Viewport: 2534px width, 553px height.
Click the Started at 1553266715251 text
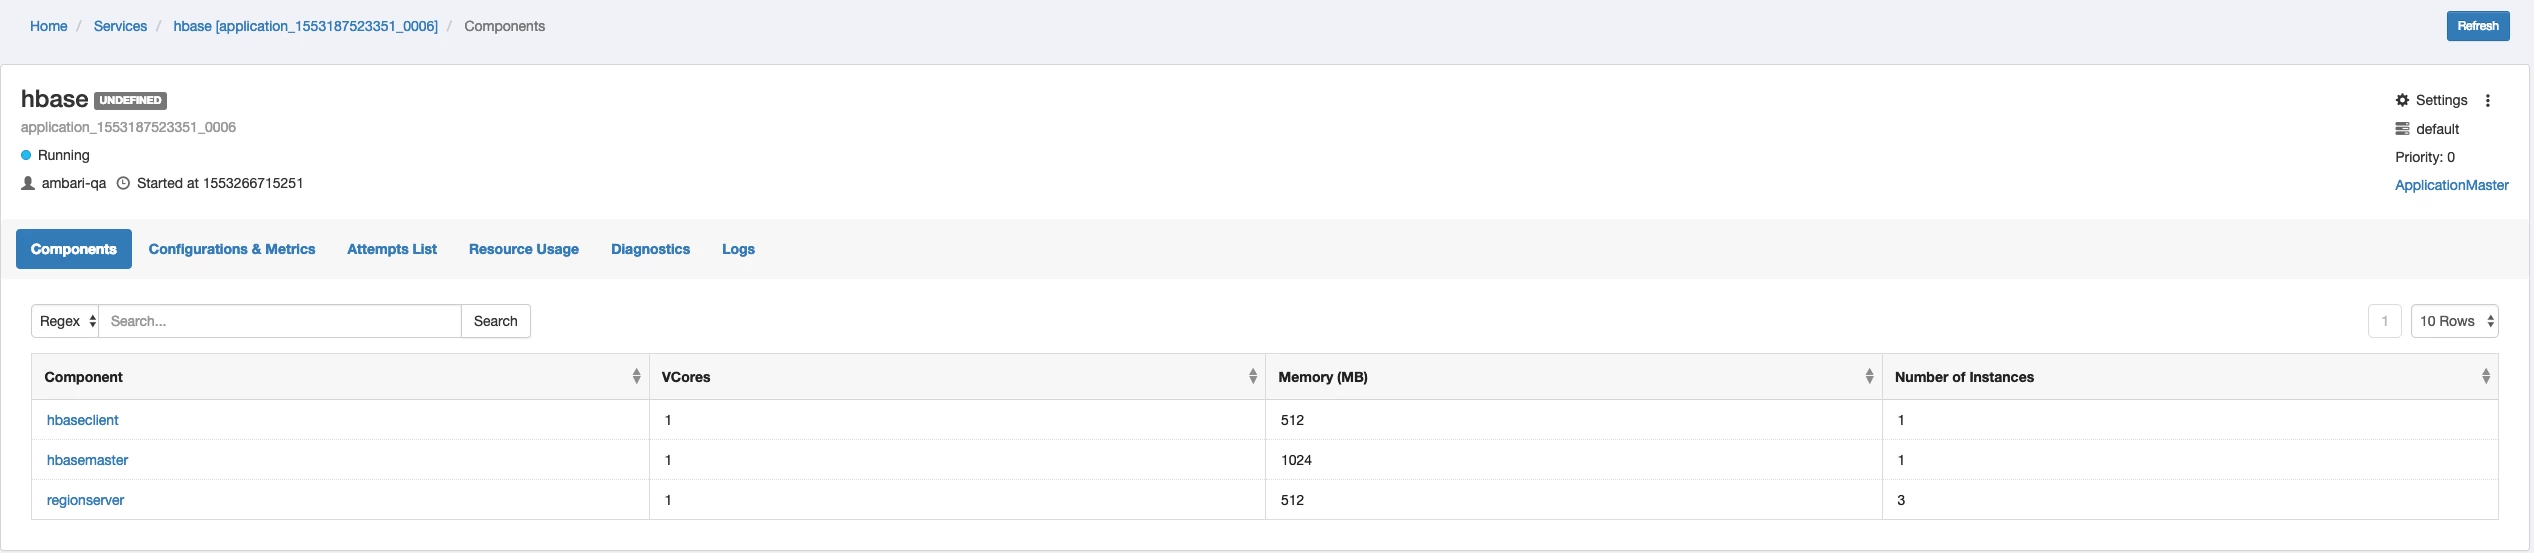point(220,183)
